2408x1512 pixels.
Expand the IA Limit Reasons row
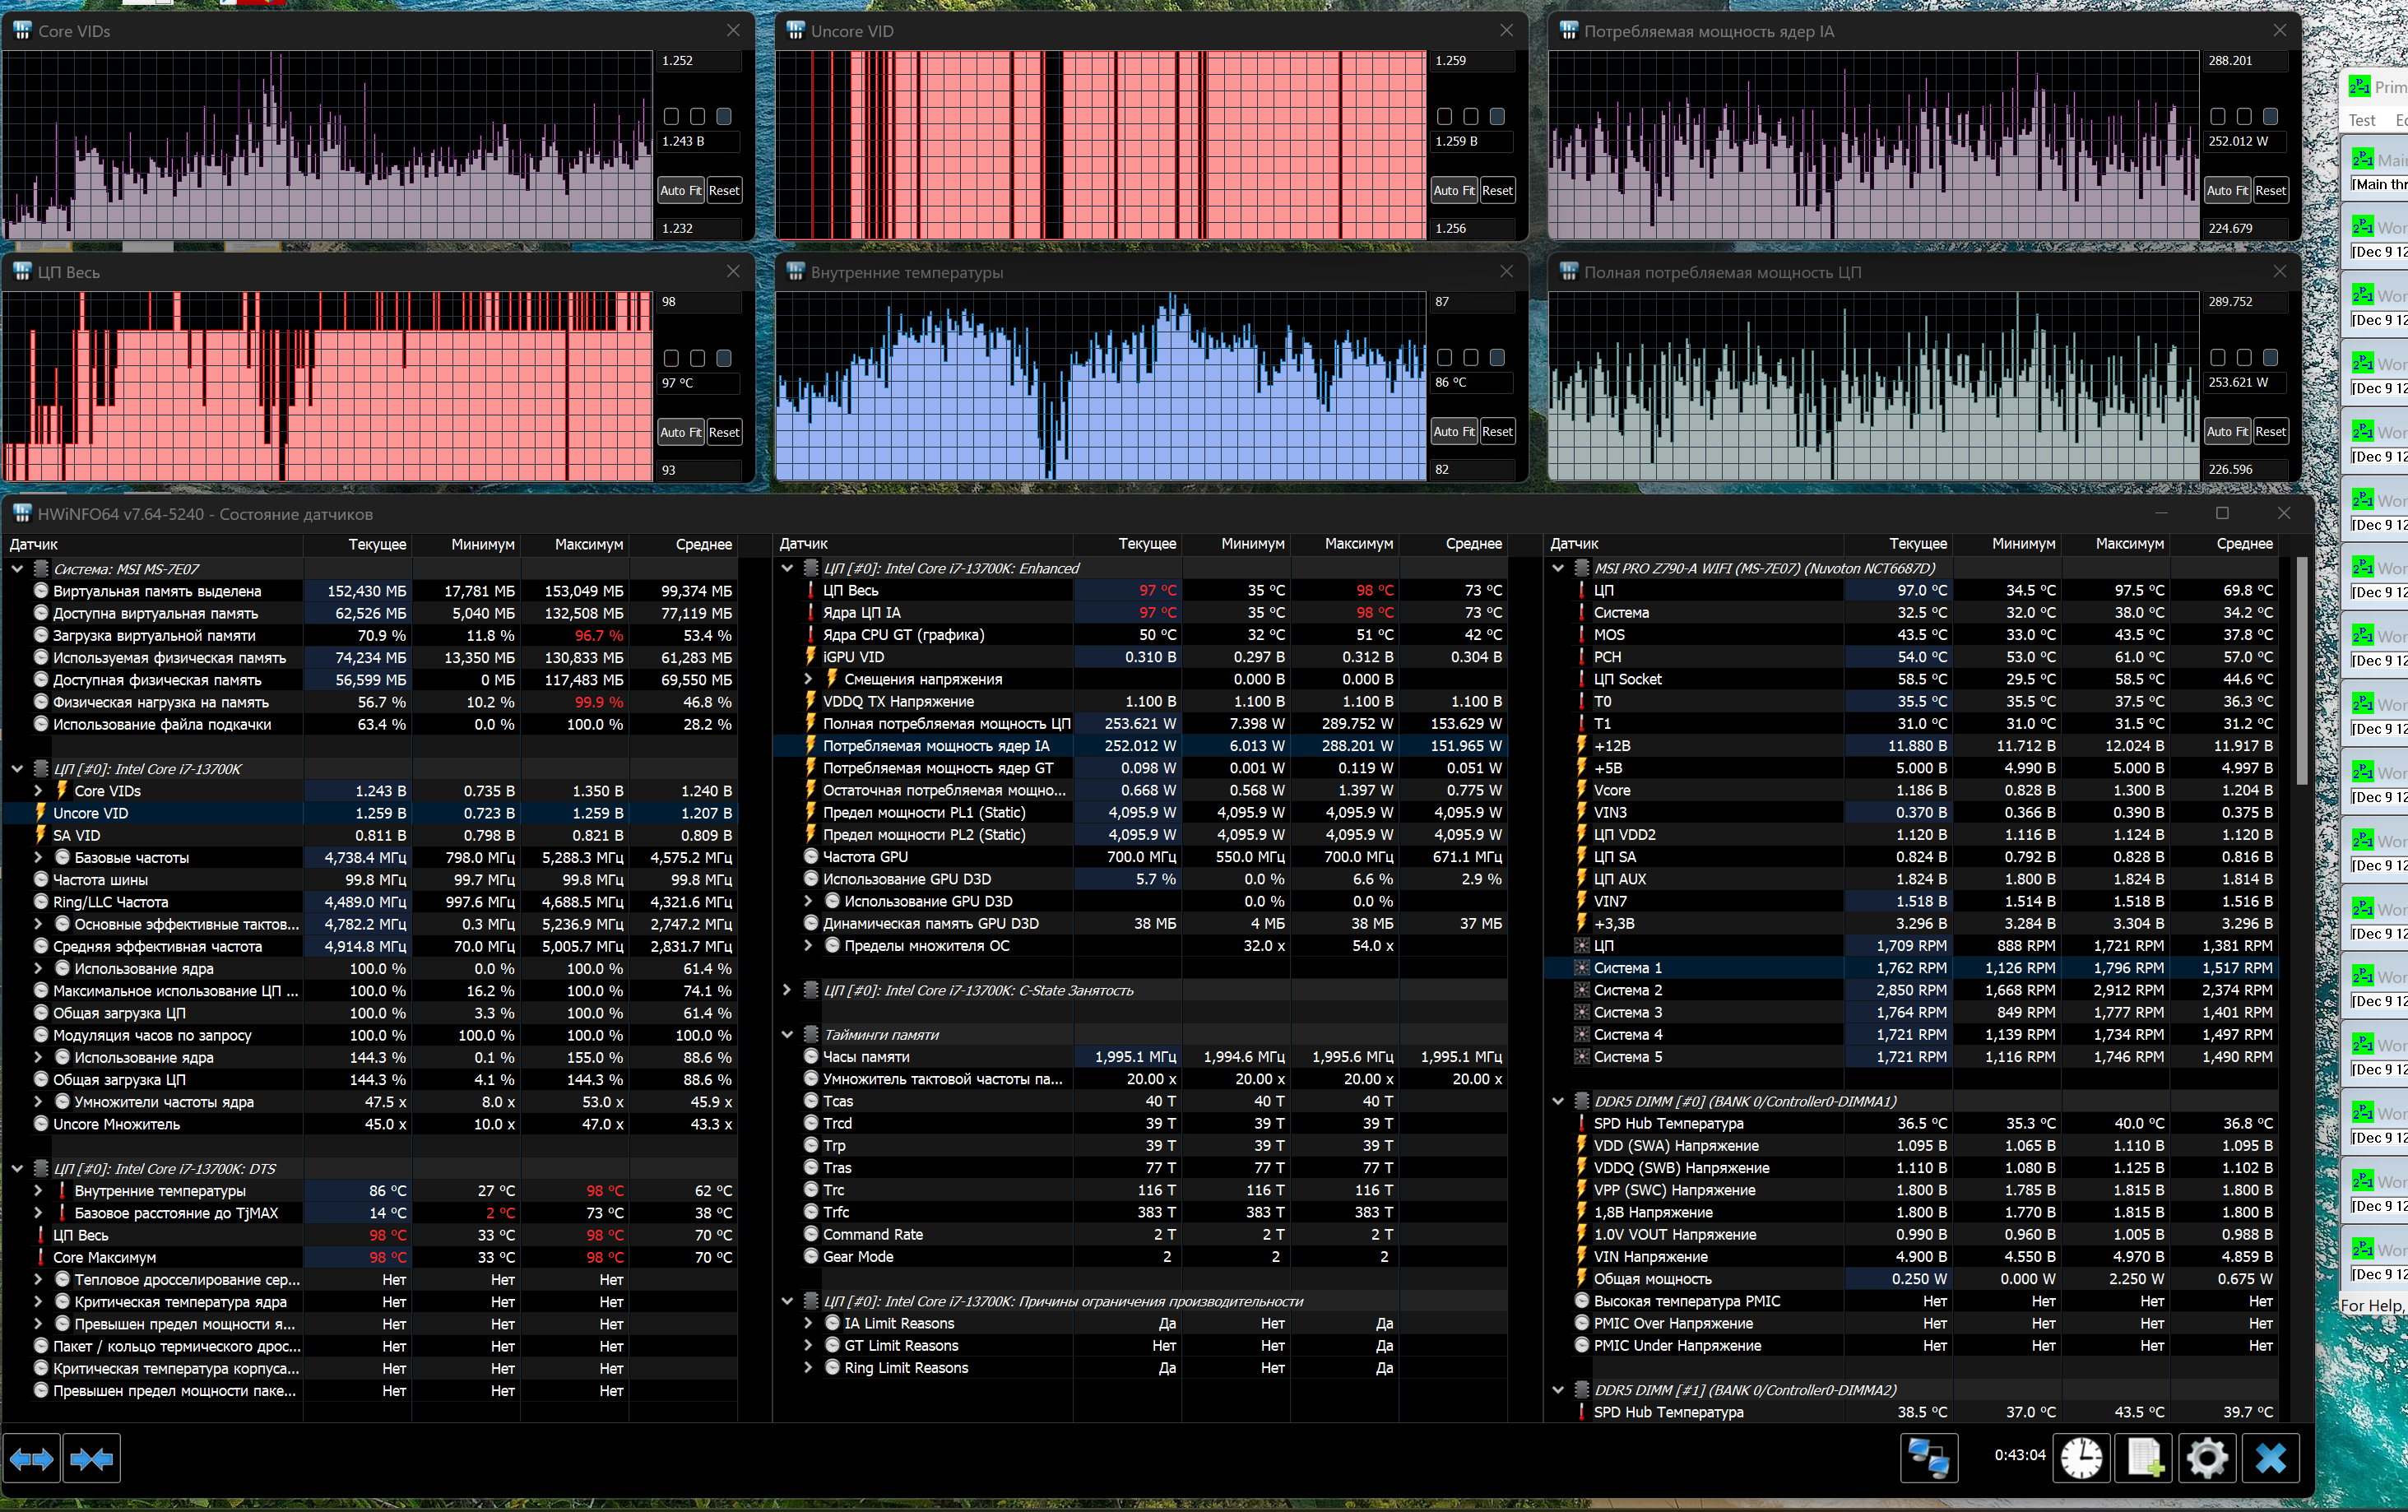click(808, 1323)
